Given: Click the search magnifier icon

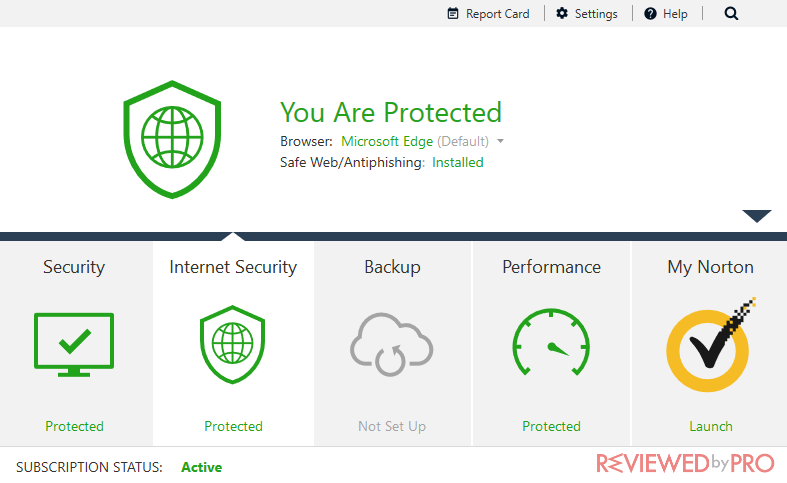Looking at the screenshot, I should pos(731,14).
